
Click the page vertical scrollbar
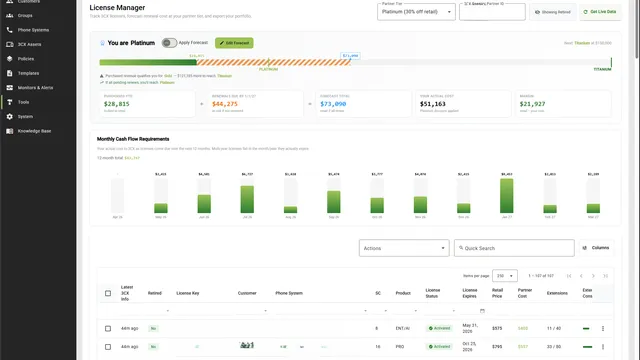pyautogui.click(x=637, y=29)
